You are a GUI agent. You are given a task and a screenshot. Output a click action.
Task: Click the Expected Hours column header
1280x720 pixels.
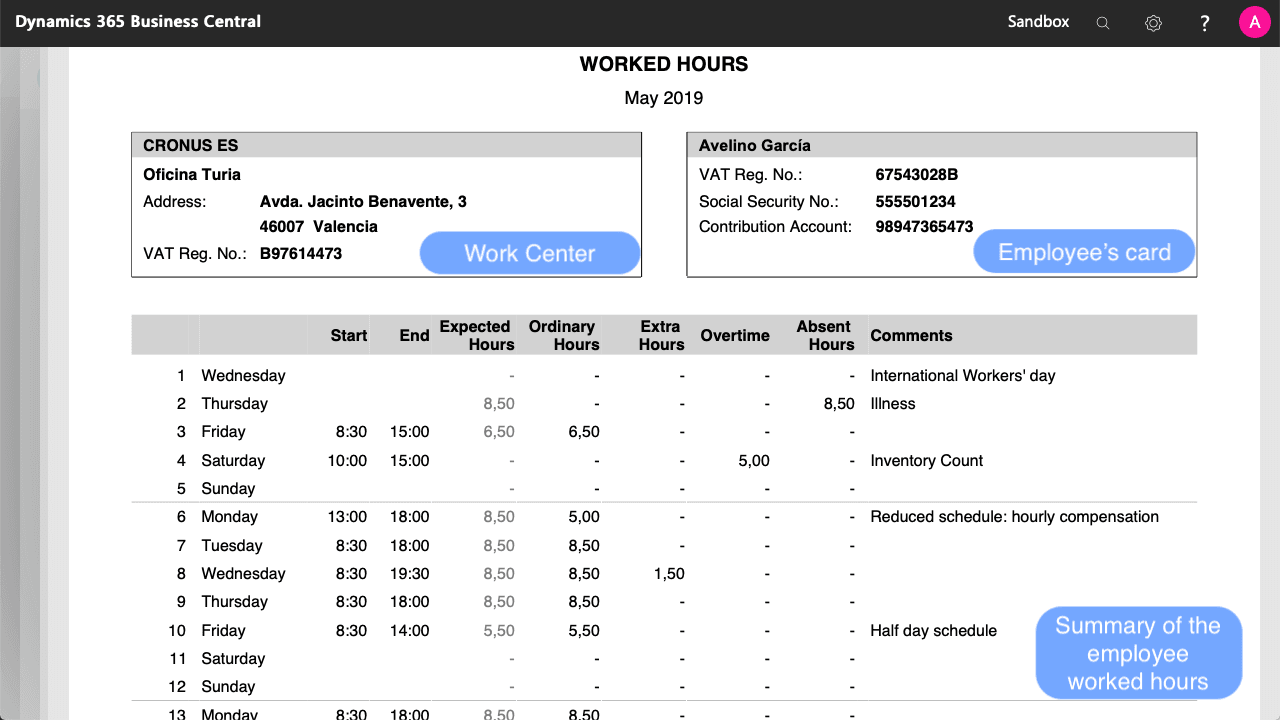pos(477,335)
